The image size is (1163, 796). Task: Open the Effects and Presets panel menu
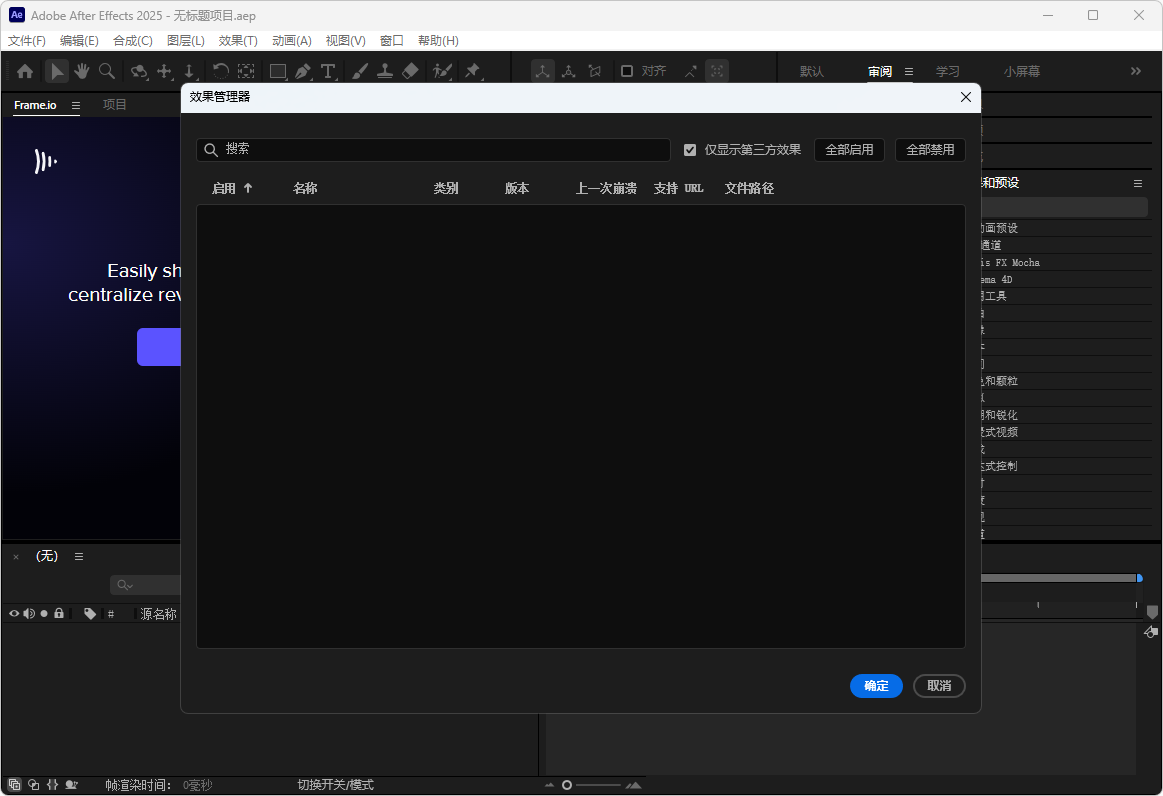[1137, 183]
